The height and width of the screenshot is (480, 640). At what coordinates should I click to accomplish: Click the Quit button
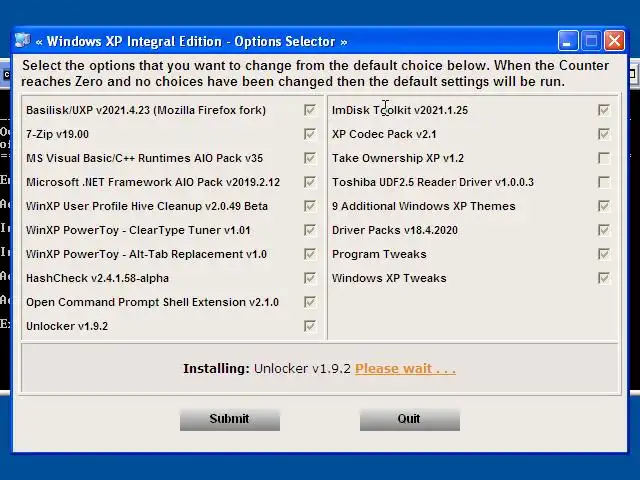click(410, 420)
